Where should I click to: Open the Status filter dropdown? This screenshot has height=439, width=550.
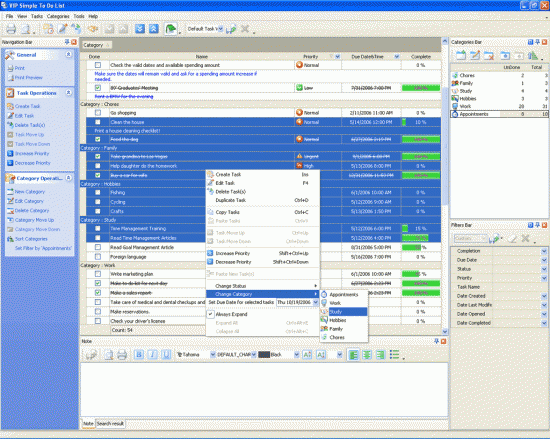544,269
